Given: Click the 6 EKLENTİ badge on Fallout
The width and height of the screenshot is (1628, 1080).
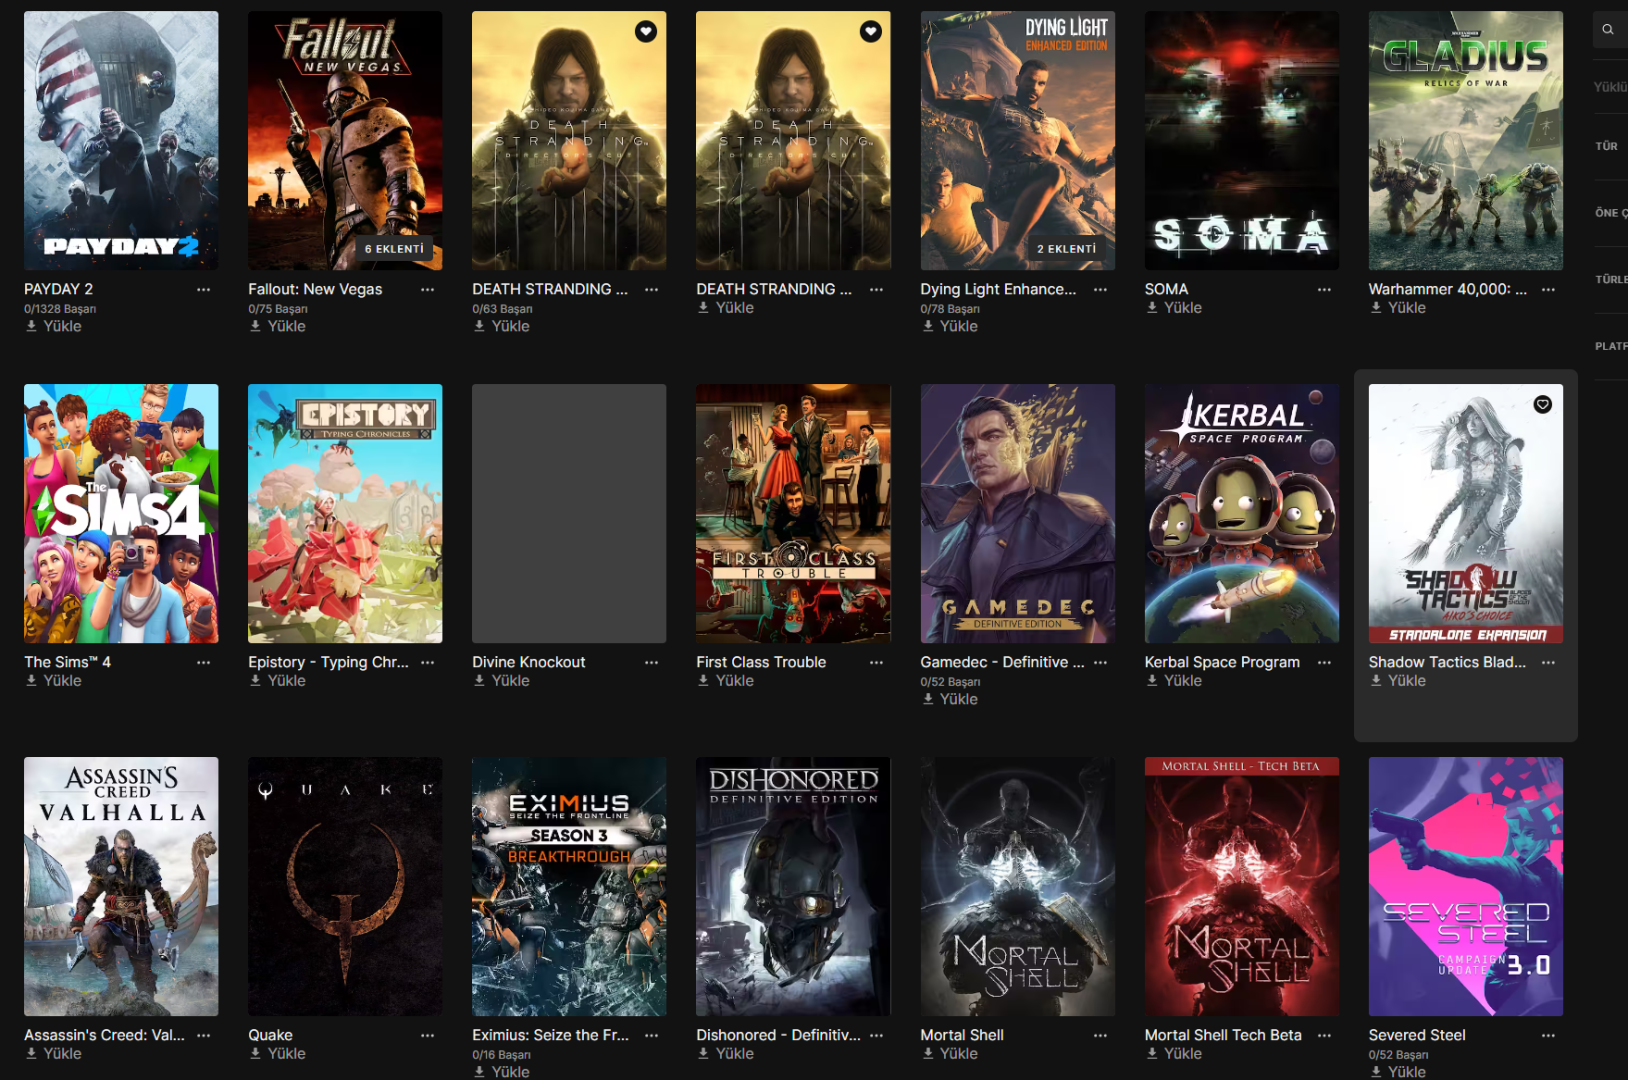Looking at the screenshot, I should pyautogui.click(x=394, y=249).
